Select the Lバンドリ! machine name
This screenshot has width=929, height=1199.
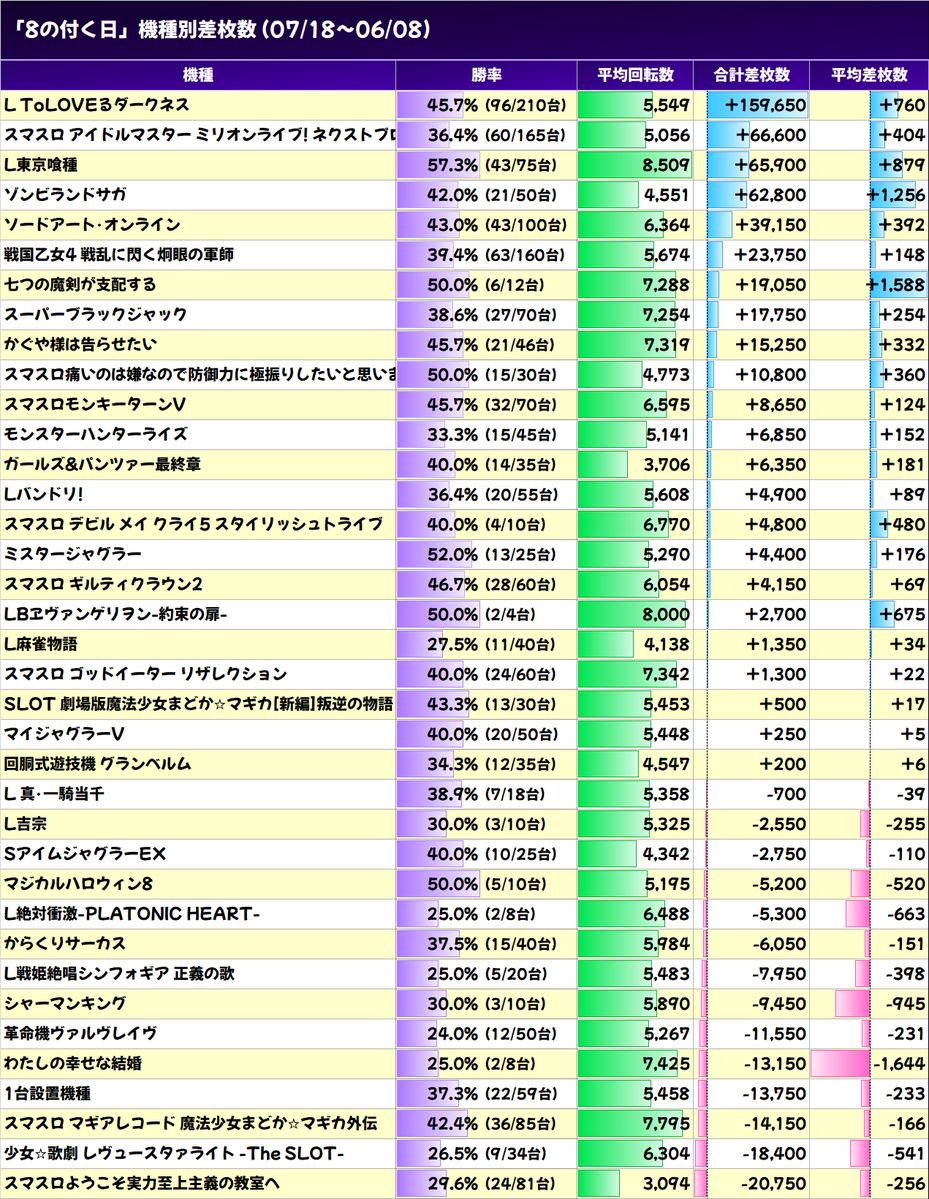44,494
